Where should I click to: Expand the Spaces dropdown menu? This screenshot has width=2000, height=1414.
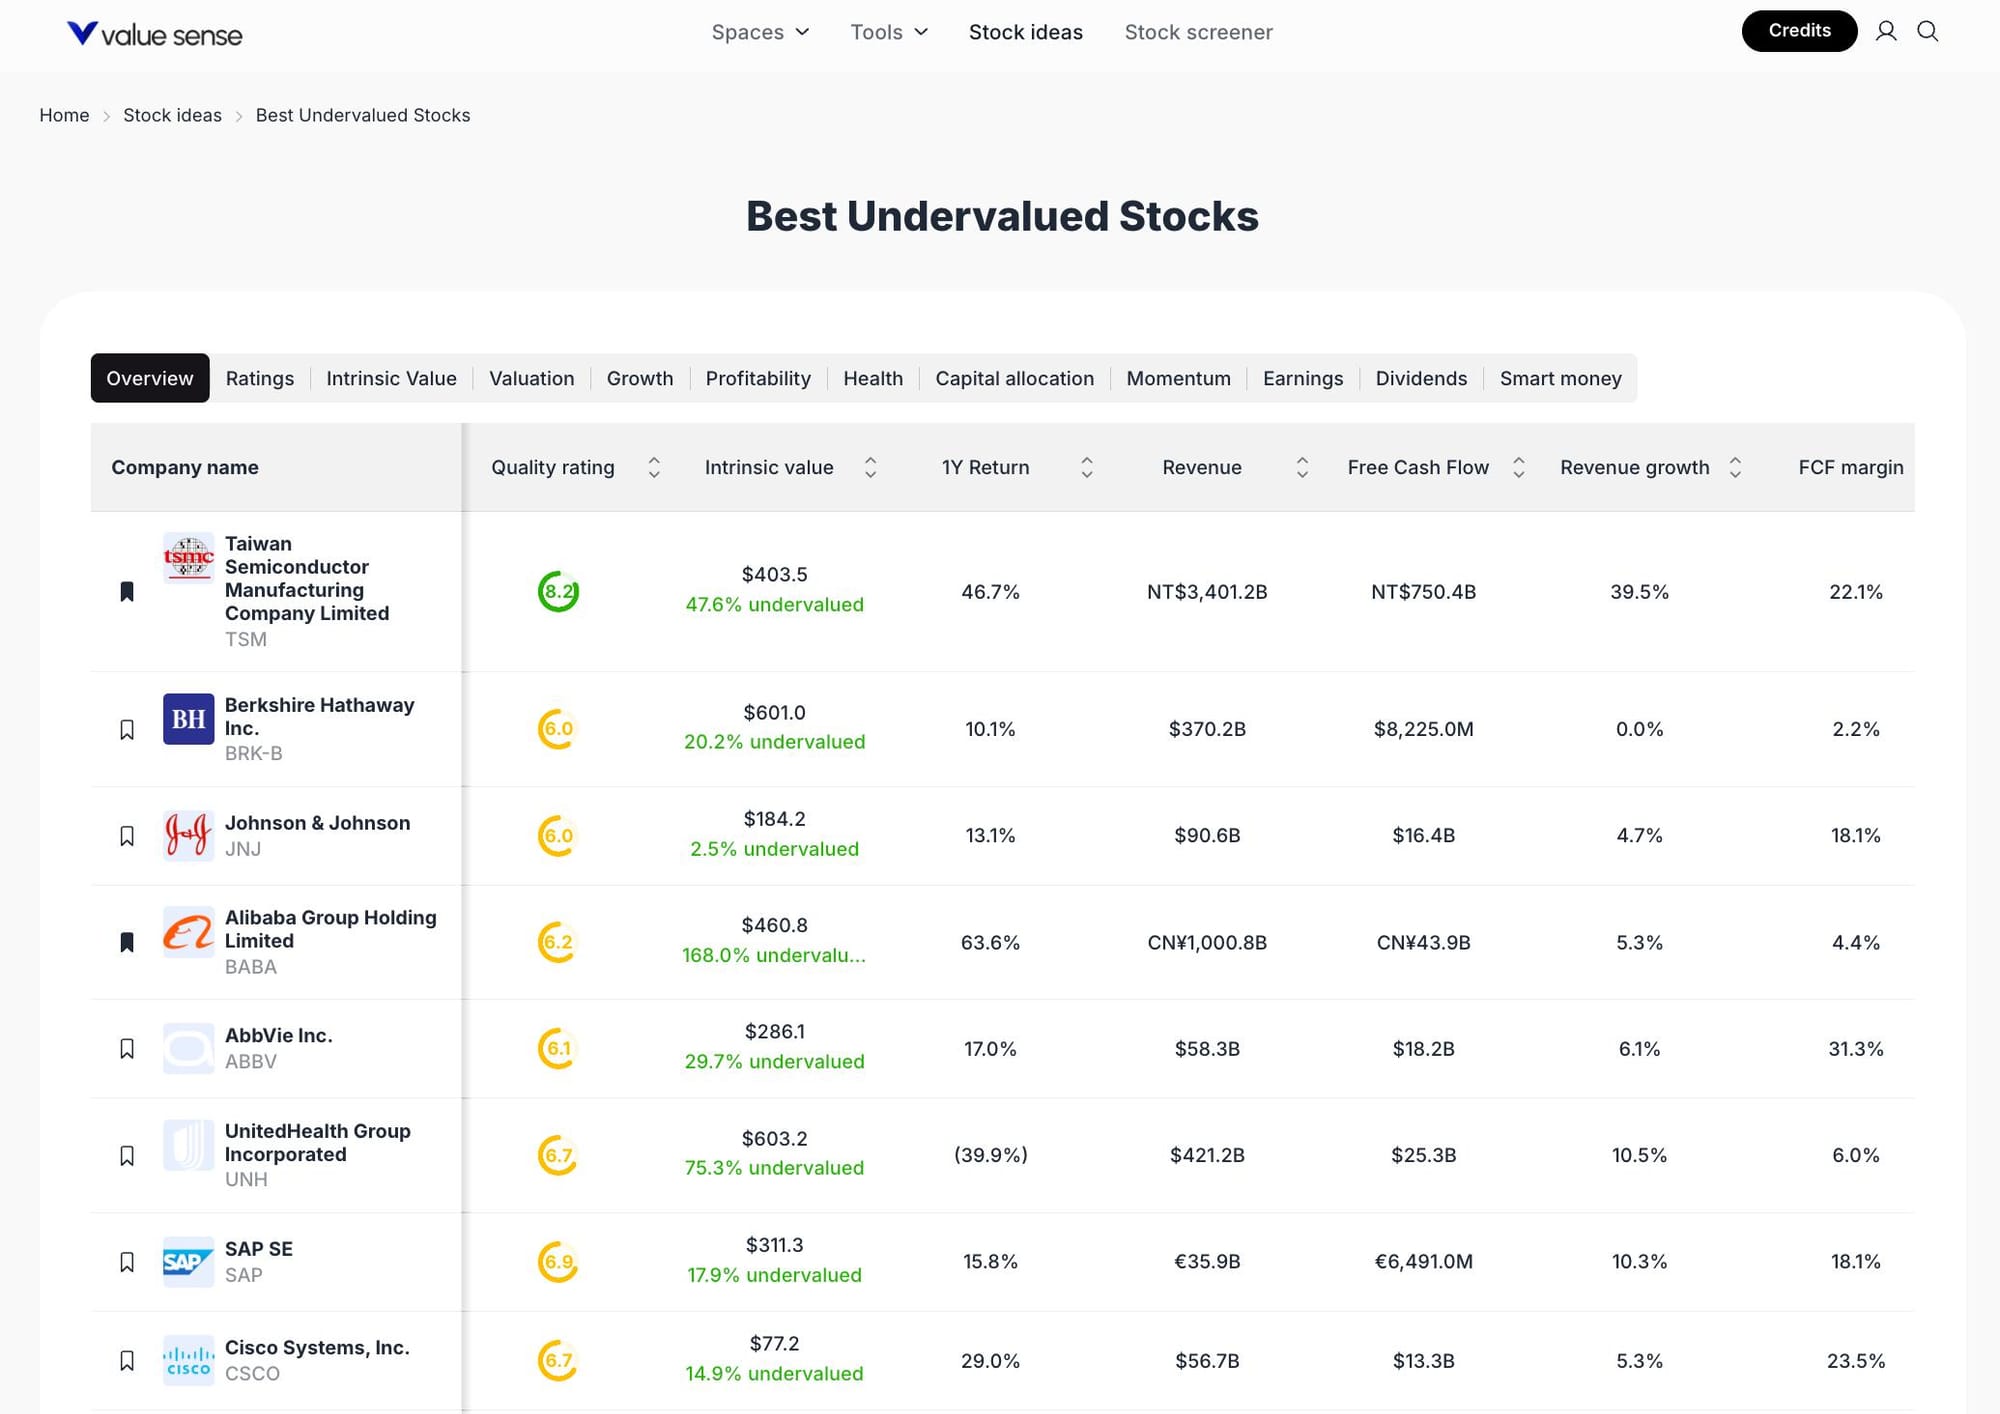click(760, 32)
